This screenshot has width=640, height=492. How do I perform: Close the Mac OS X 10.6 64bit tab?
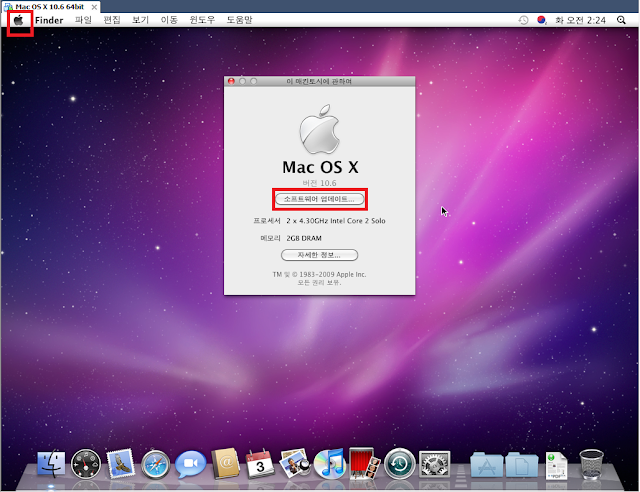[94, 7]
